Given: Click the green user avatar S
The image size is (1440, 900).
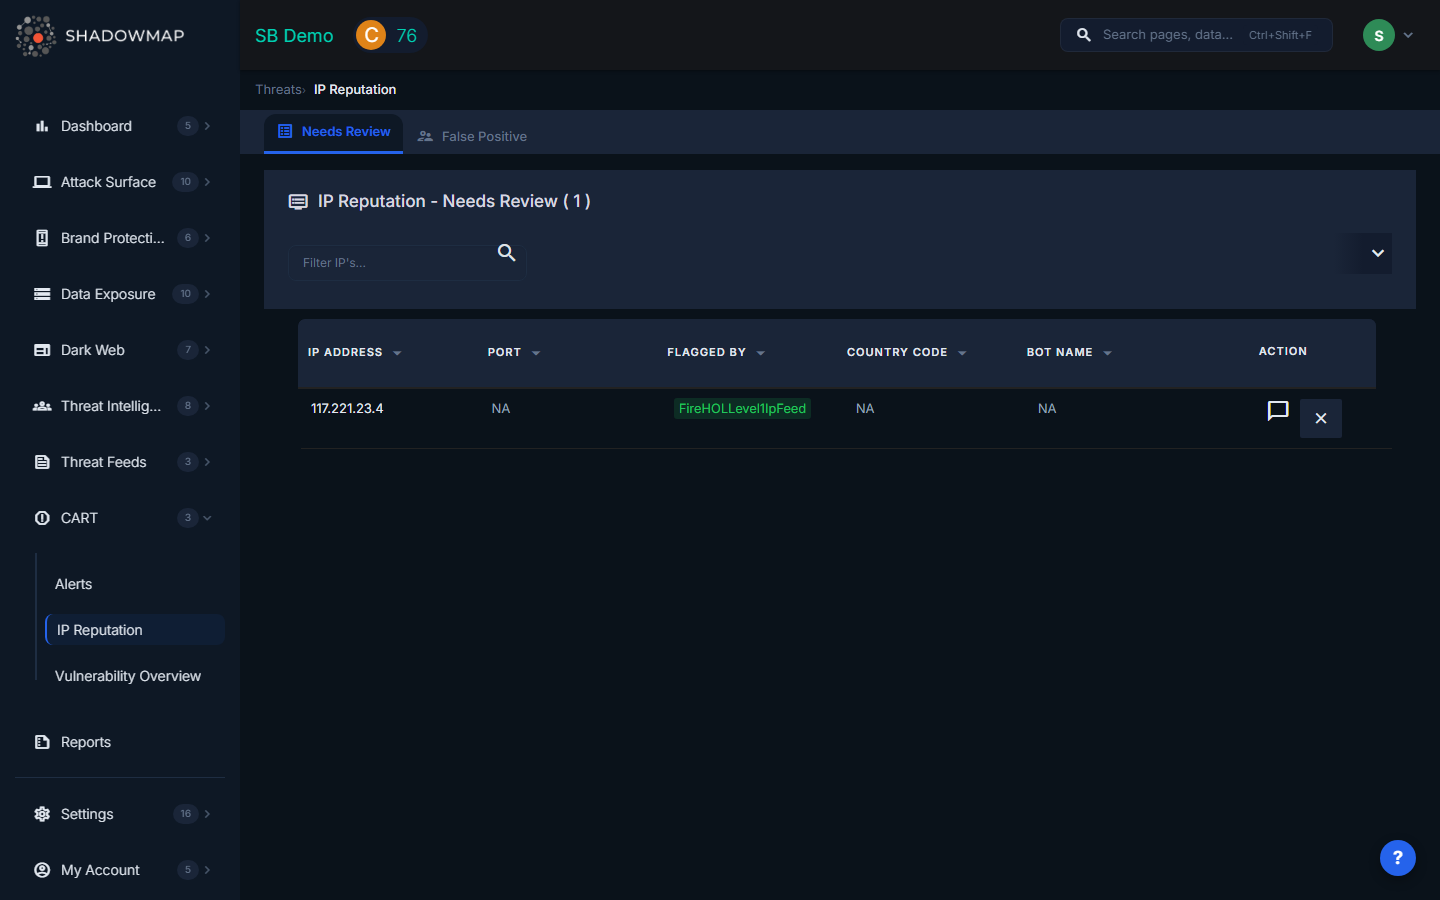Looking at the screenshot, I should [x=1378, y=35].
